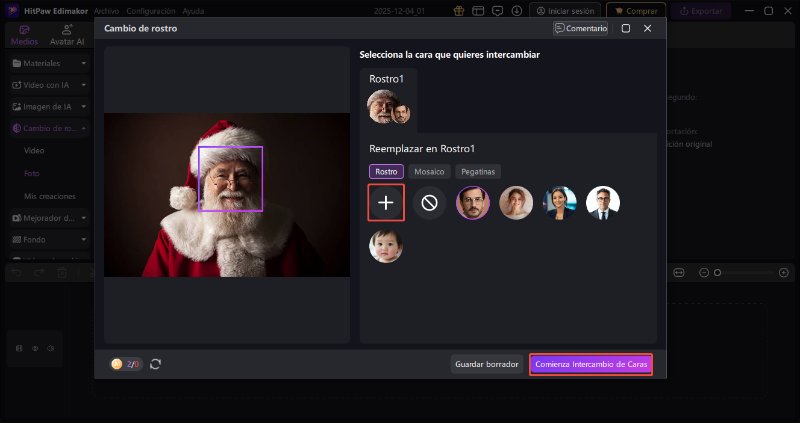Open the Comentario feedback button
This screenshot has height=423, width=800.
581,29
